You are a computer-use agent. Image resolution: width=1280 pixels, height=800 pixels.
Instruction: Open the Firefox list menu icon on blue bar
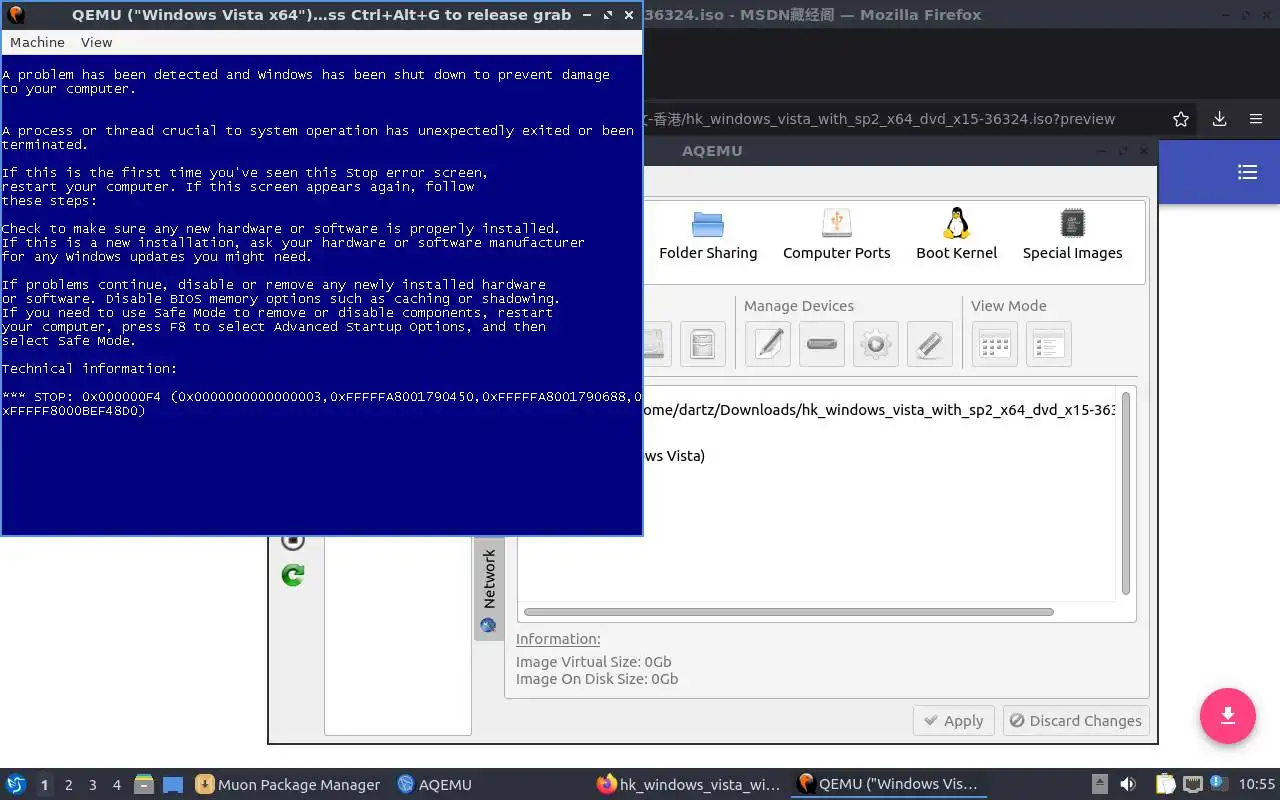[x=1247, y=172]
